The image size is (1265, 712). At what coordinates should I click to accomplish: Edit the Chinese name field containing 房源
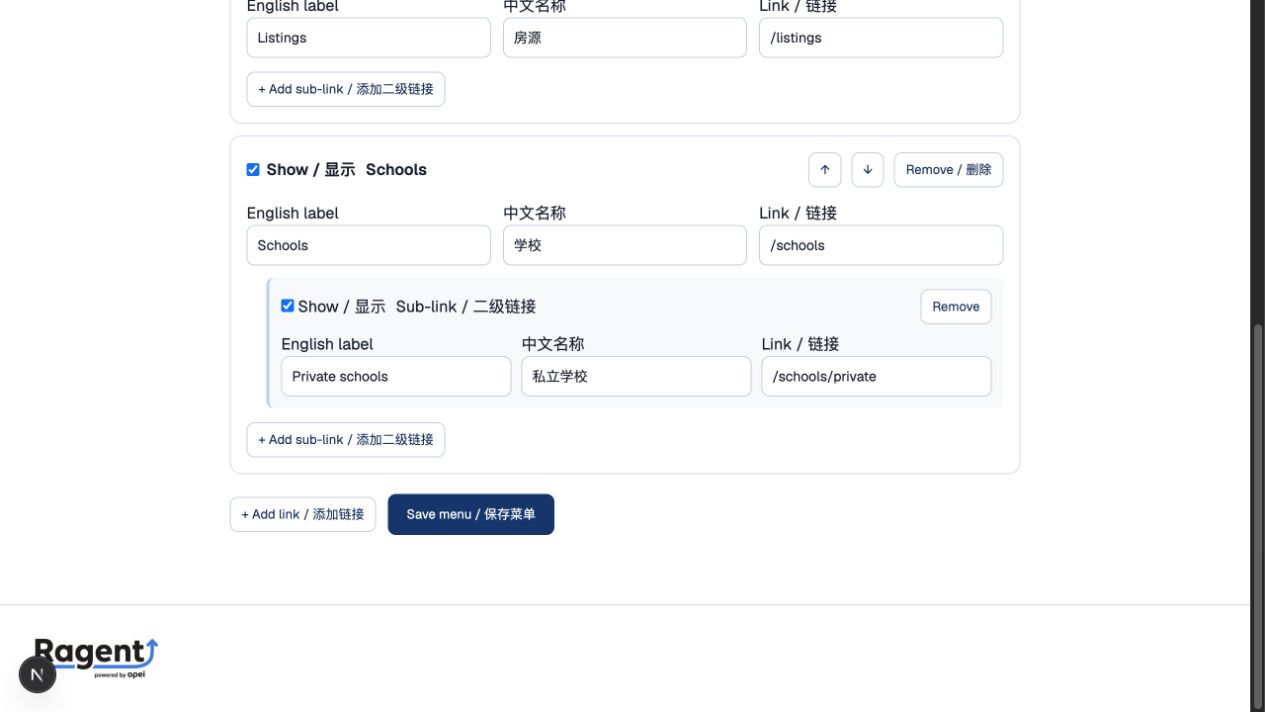pyautogui.click(x=625, y=38)
